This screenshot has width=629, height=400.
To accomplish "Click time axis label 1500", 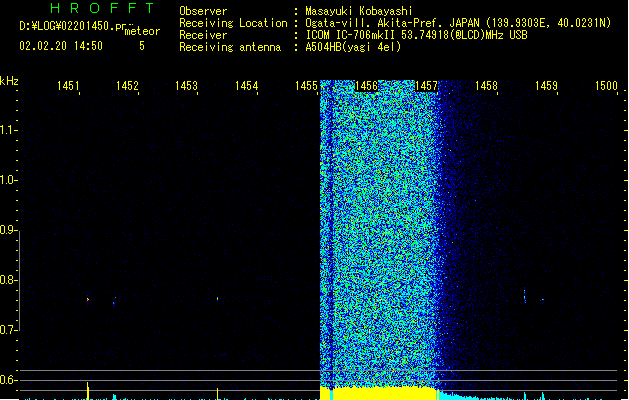I will click(x=606, y=85).
